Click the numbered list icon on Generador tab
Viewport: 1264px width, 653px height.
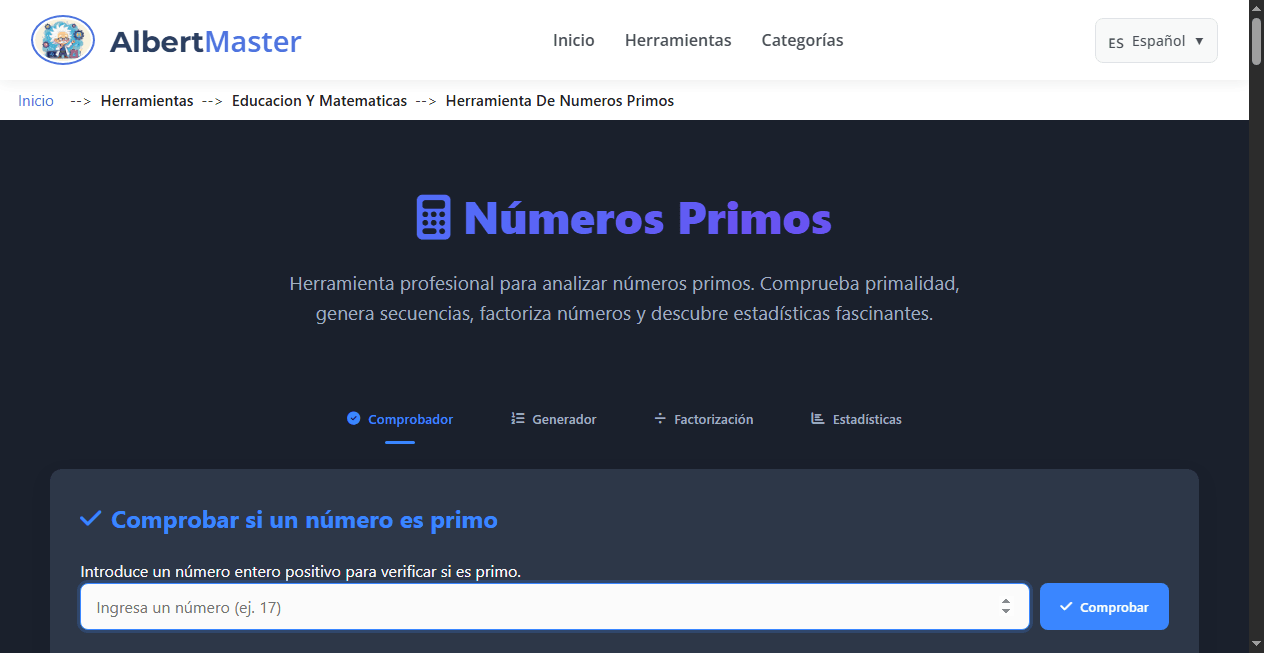(x=517, y=419)
